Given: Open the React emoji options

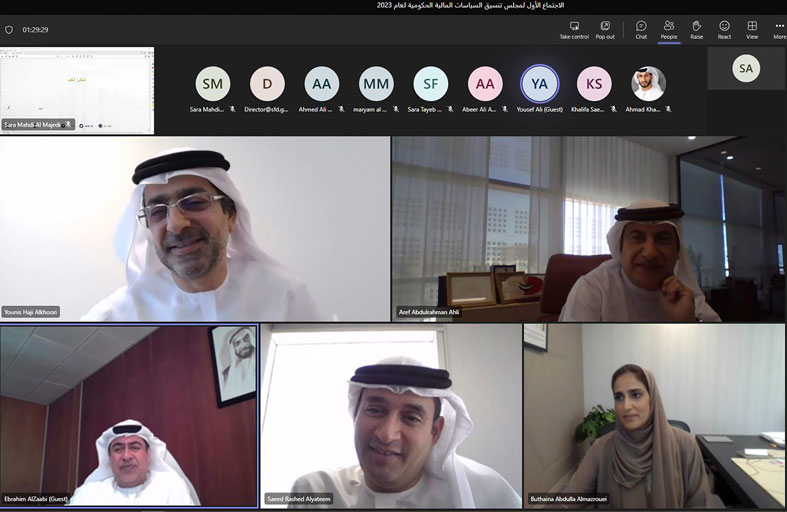Looking at the screenshot, I should pos(724,29).
